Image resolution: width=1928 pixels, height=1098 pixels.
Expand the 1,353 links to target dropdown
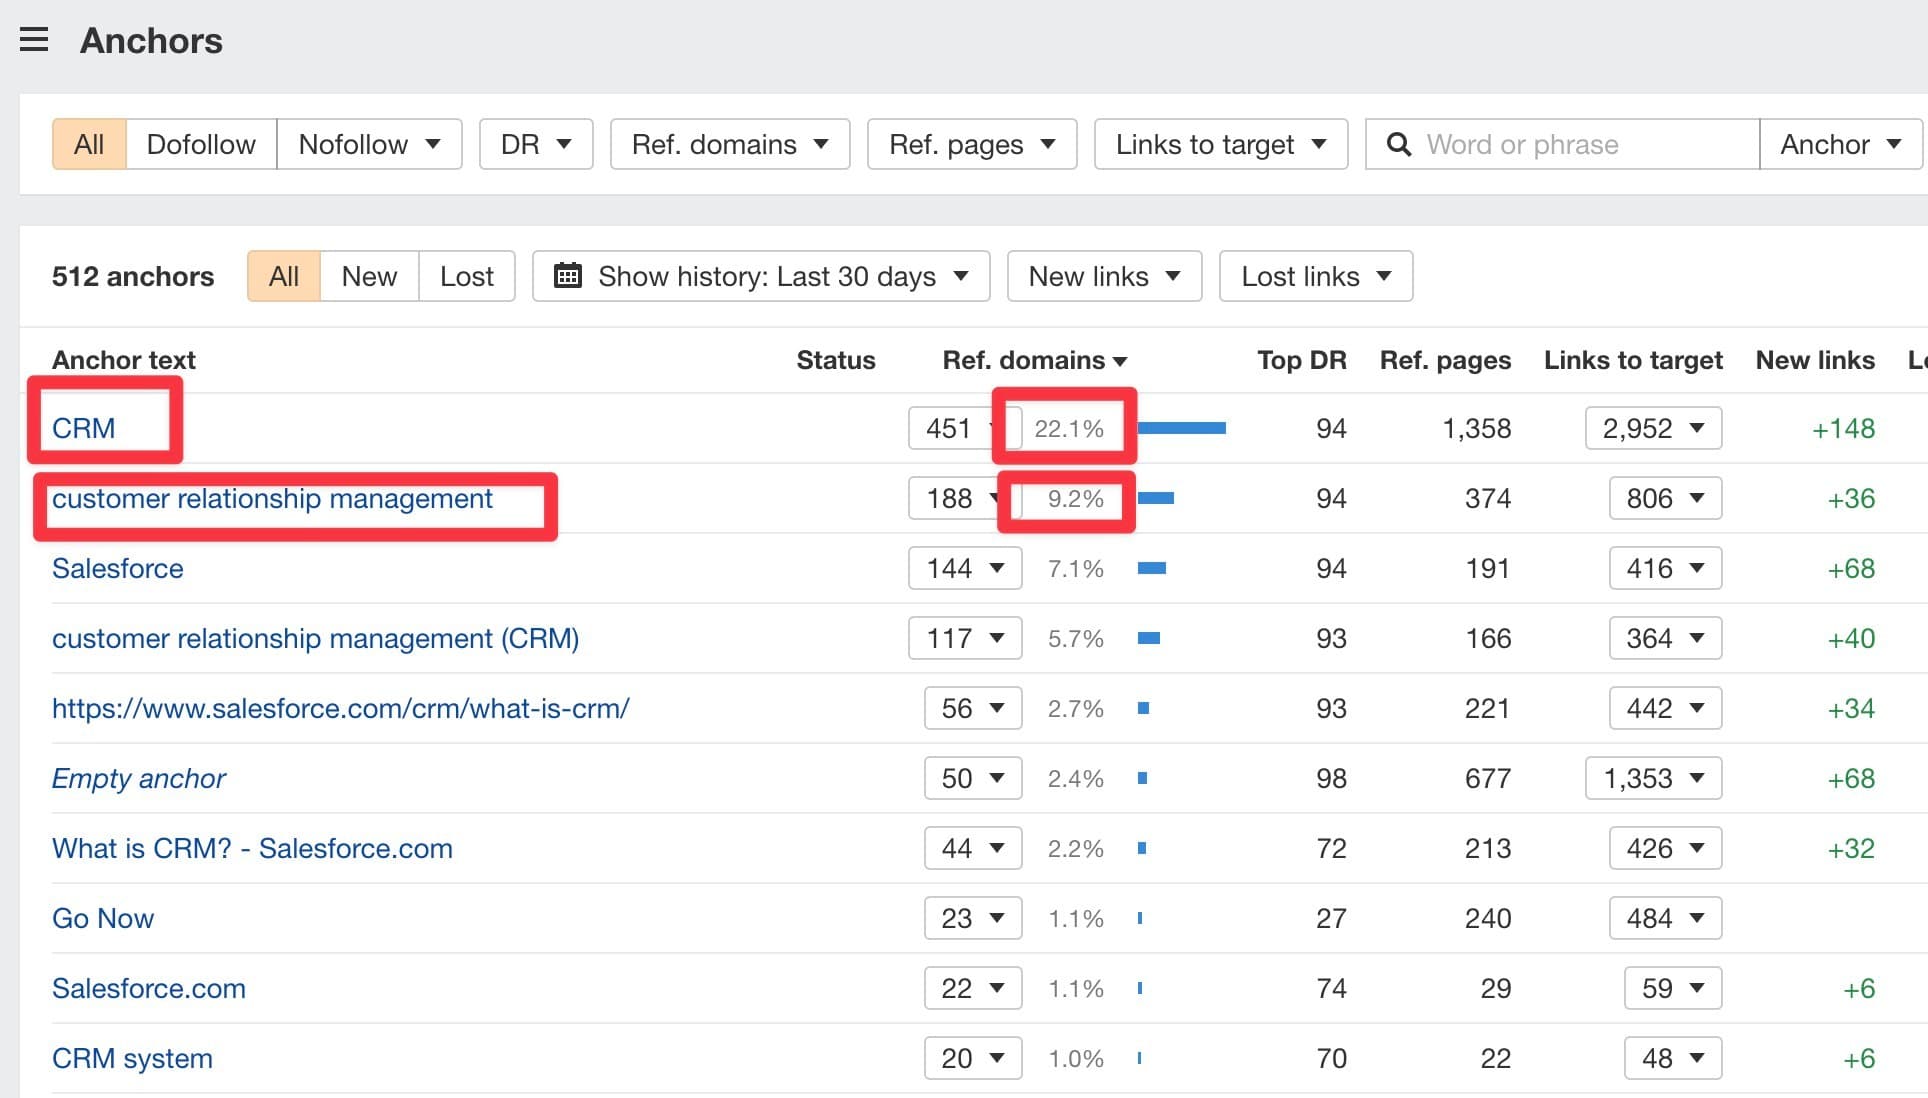coord(1654,778)
